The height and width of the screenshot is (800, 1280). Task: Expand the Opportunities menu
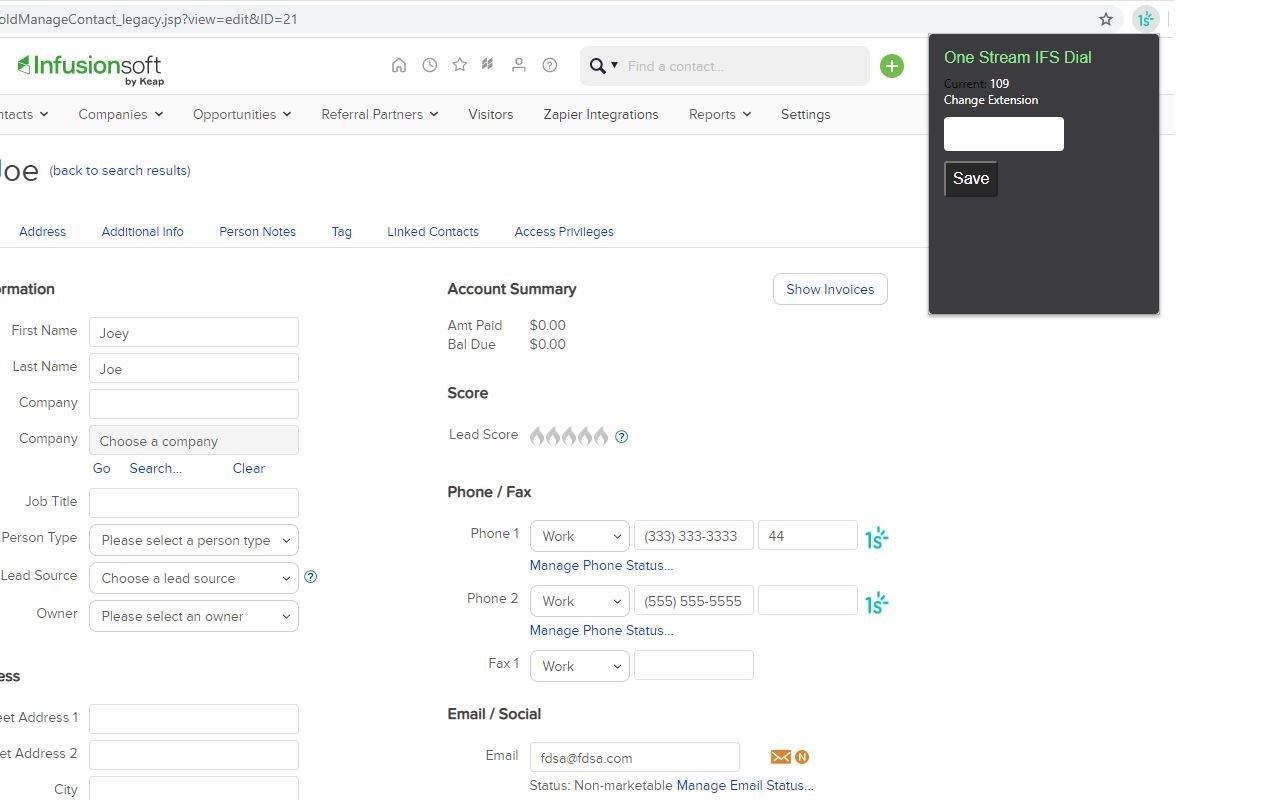242,114
